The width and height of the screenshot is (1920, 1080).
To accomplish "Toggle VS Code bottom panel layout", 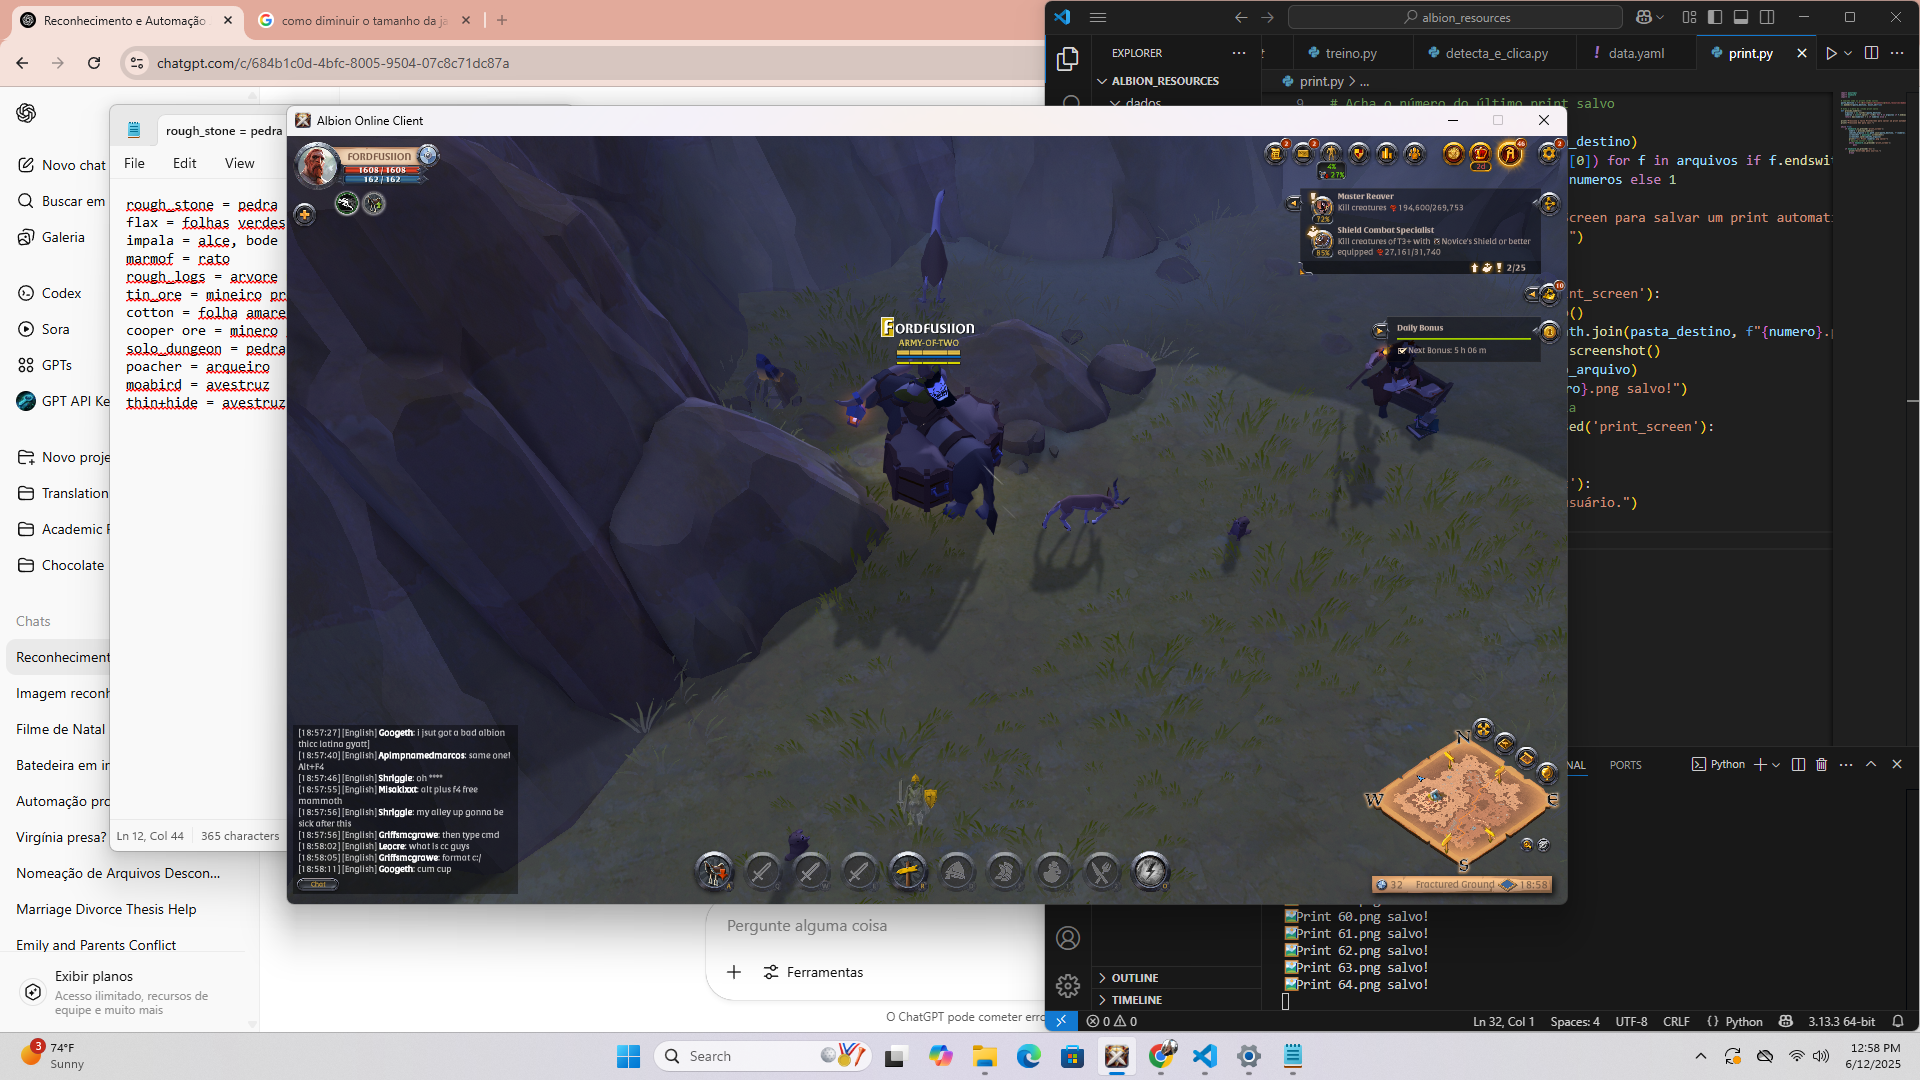I will (1741, 17).
